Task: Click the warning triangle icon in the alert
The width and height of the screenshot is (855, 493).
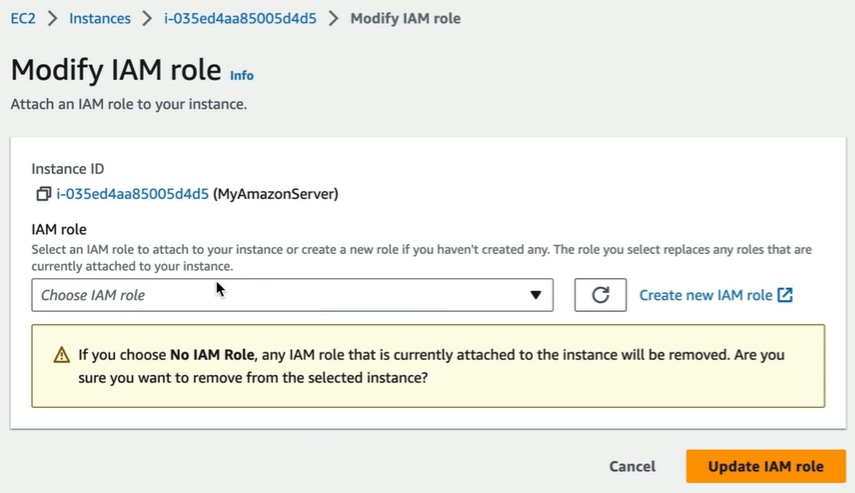Action: [62, 355]
